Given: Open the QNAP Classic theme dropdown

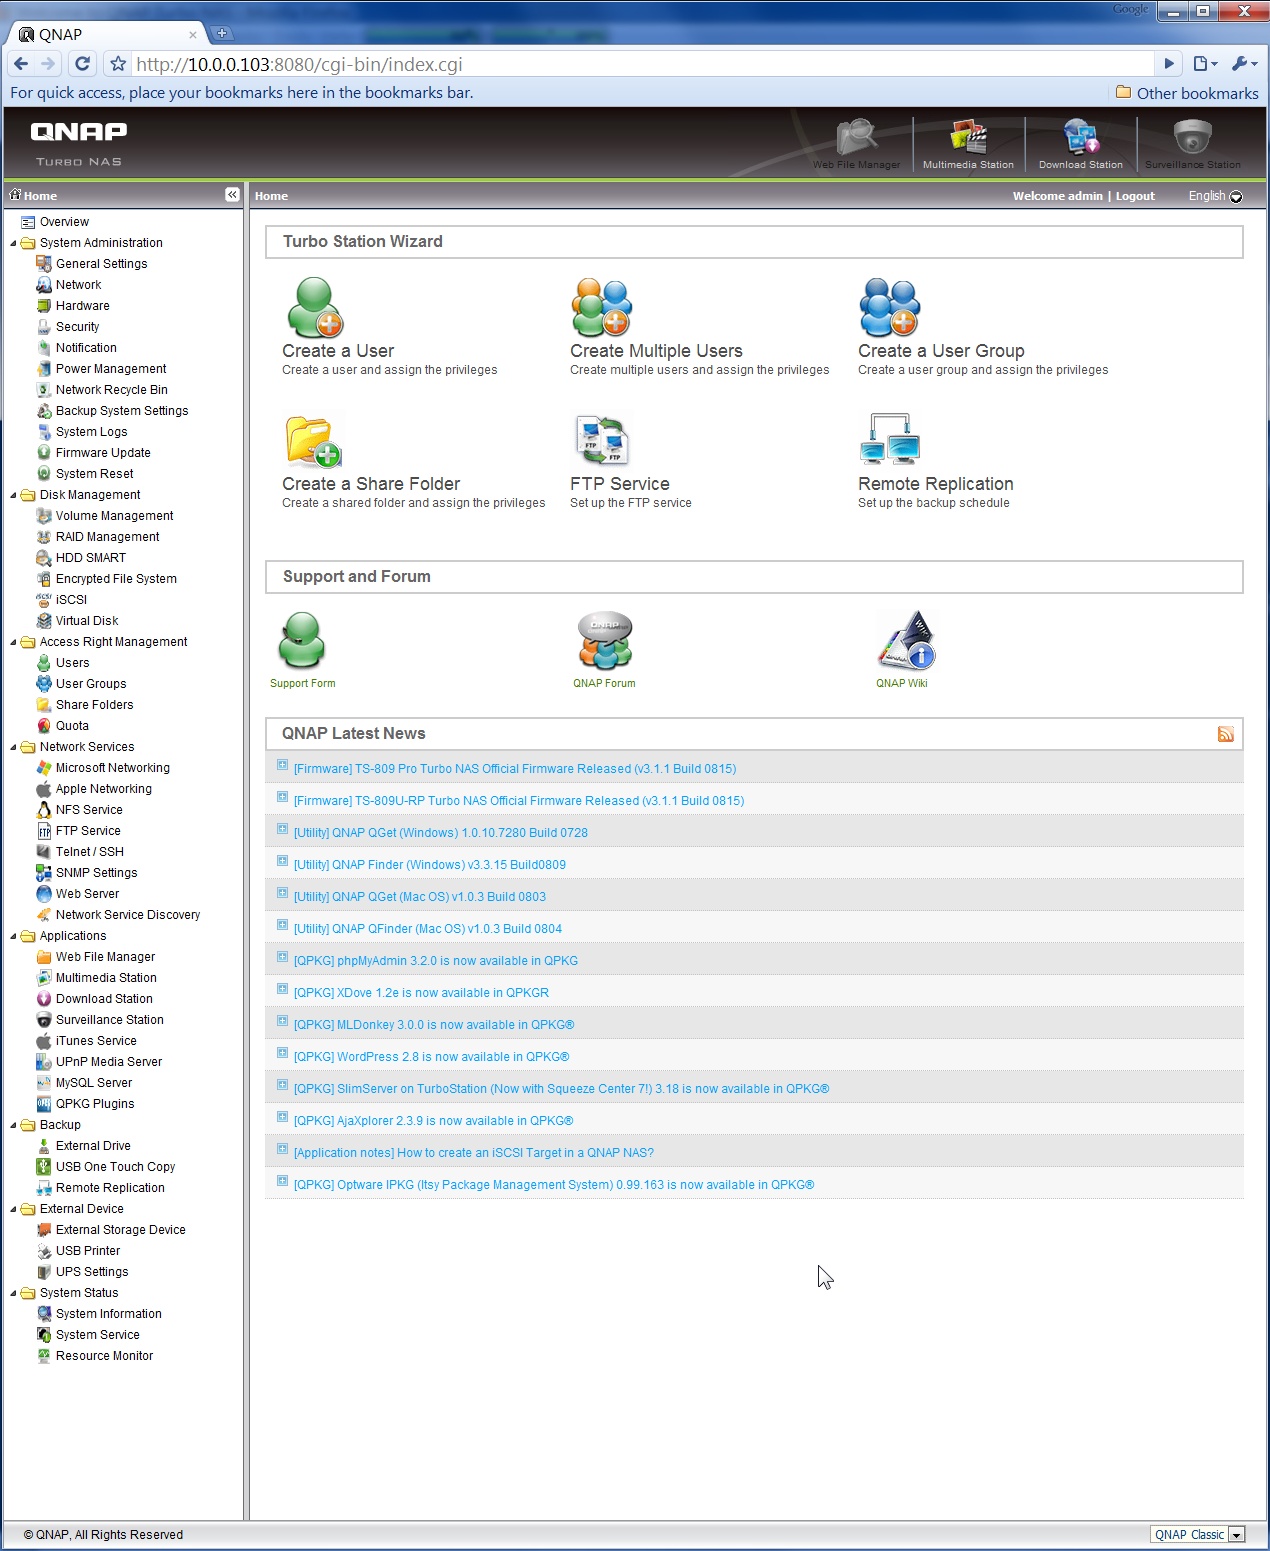Looking at the screenshot, I should click(1236, 1535).
